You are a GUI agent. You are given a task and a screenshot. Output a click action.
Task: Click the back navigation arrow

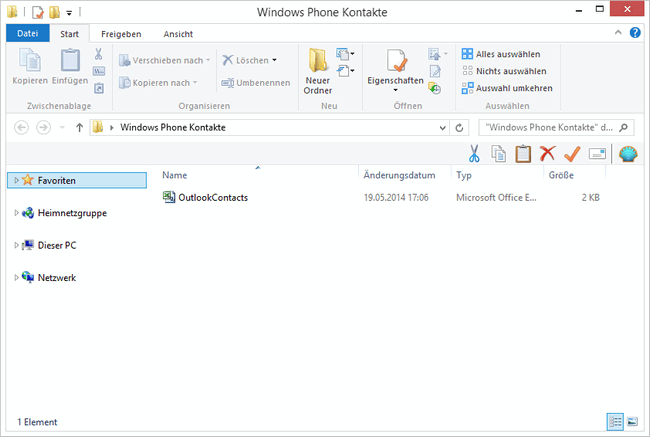[x=22, y=127]
